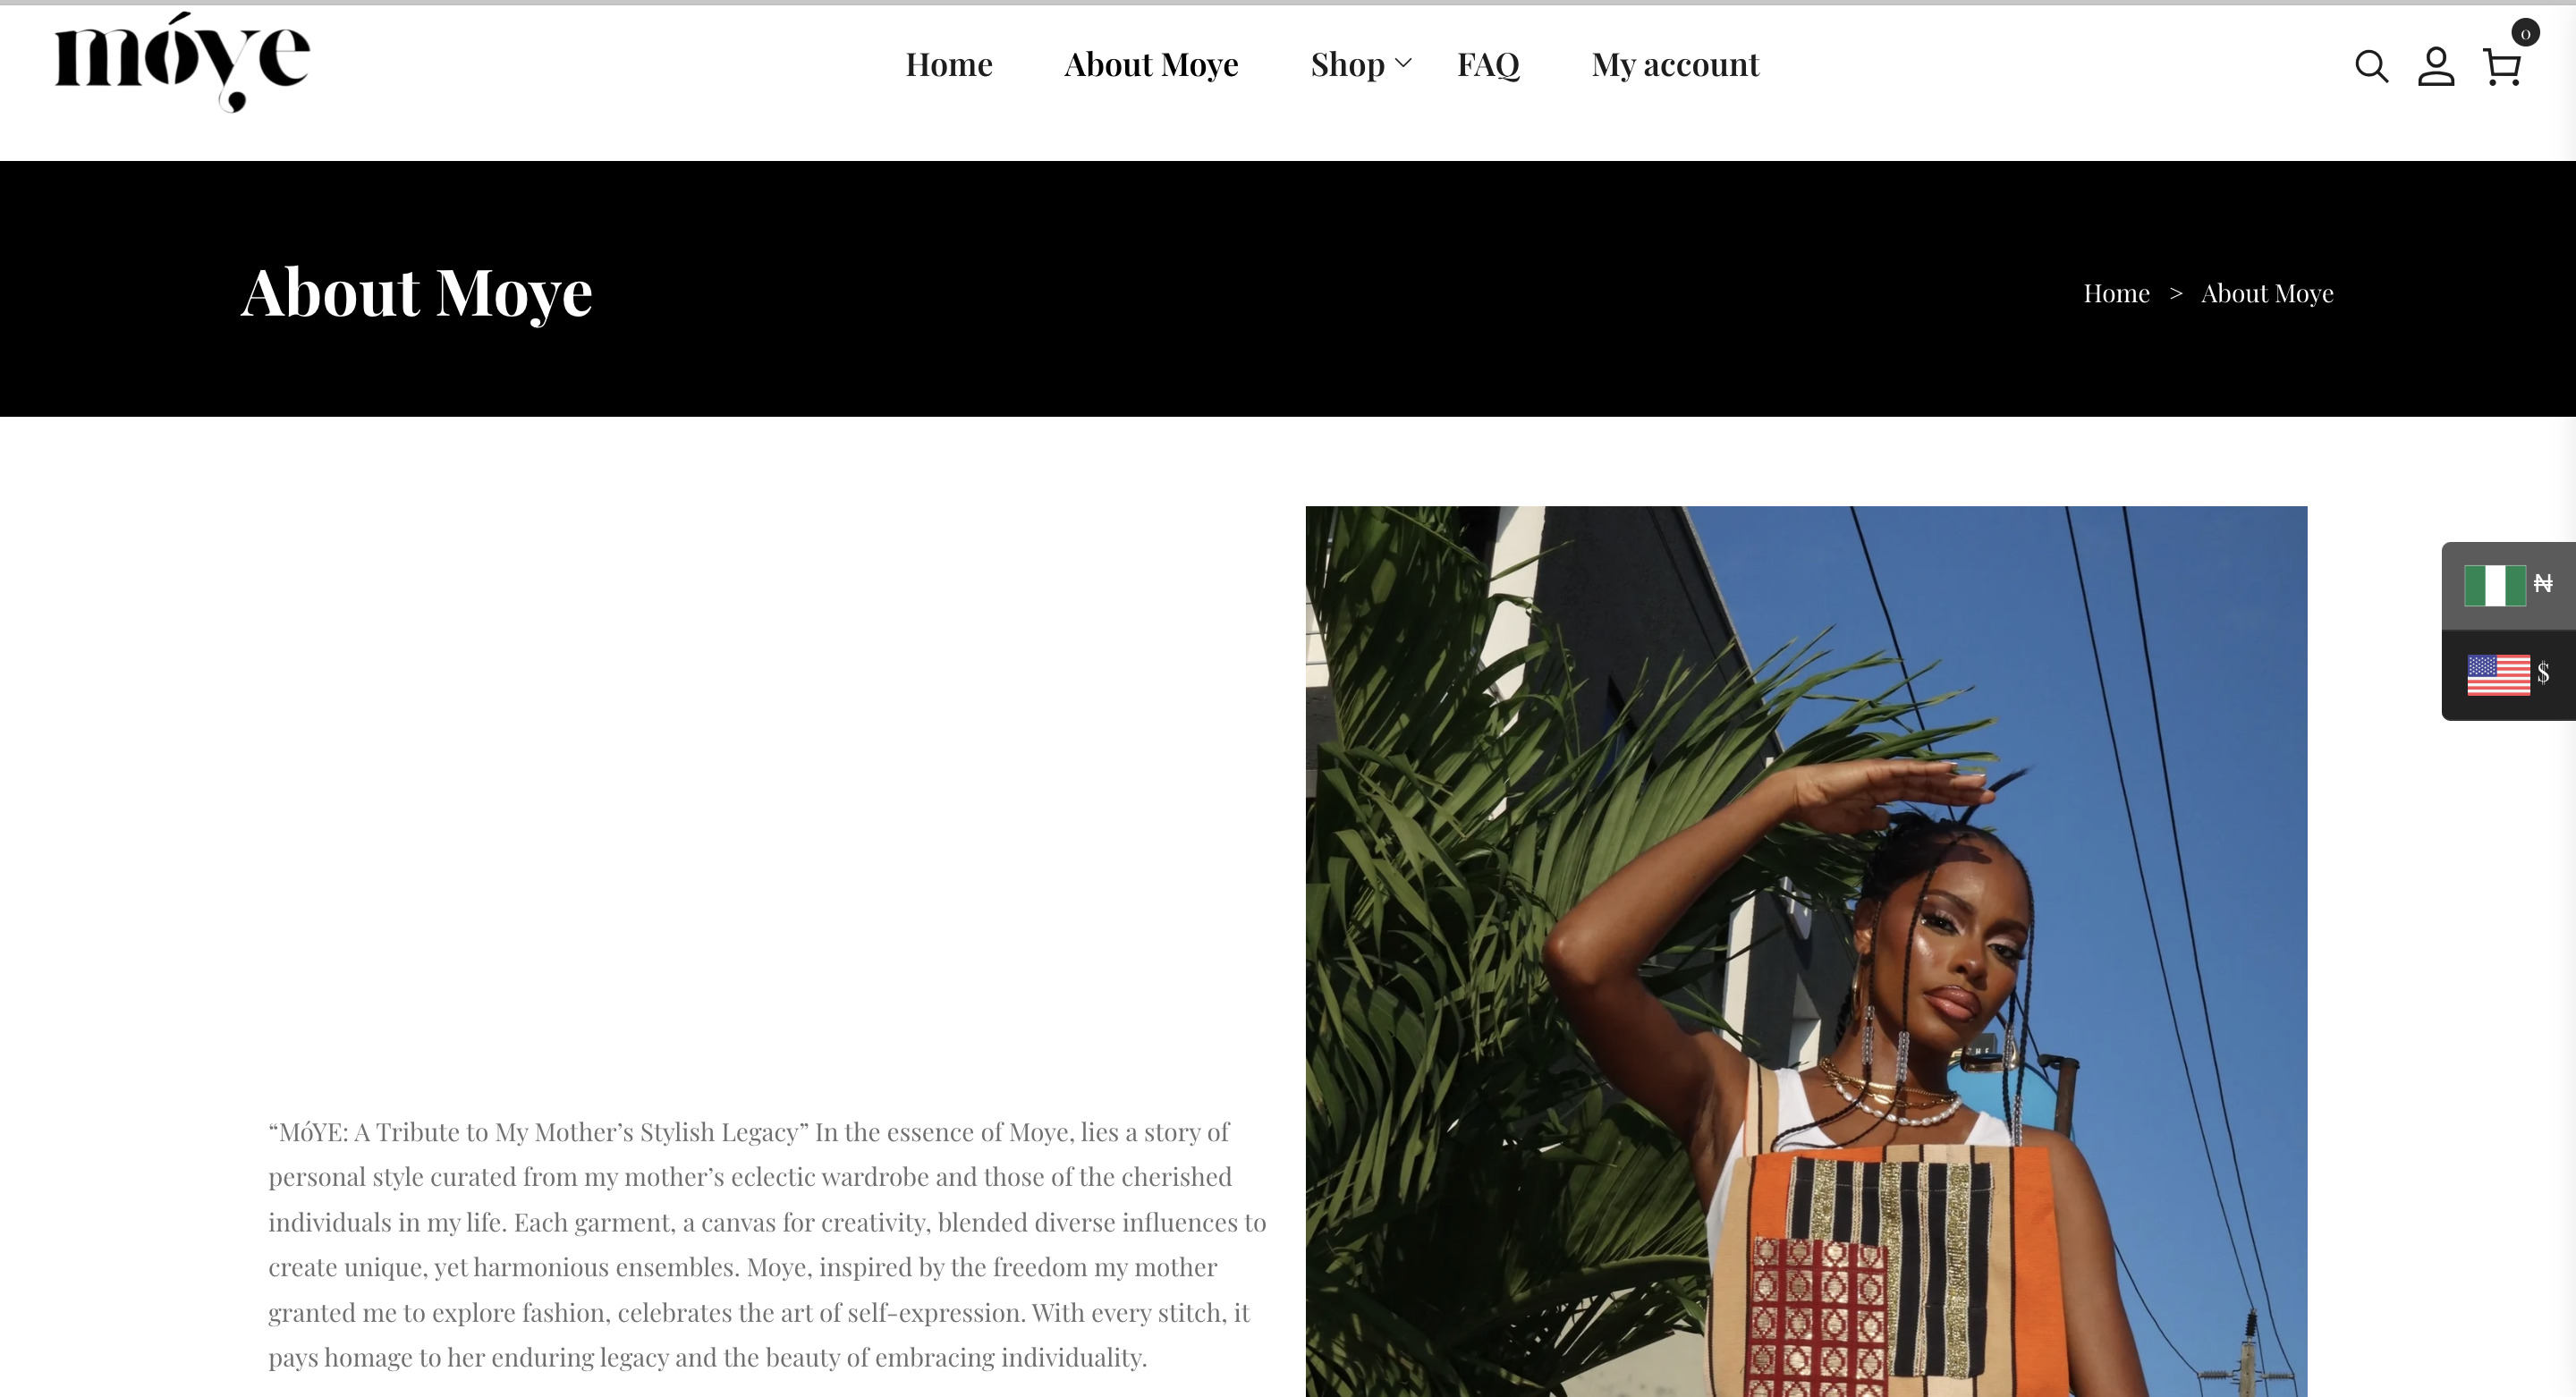
Task: Click the user account profile icon
Action: point(2436,66)
